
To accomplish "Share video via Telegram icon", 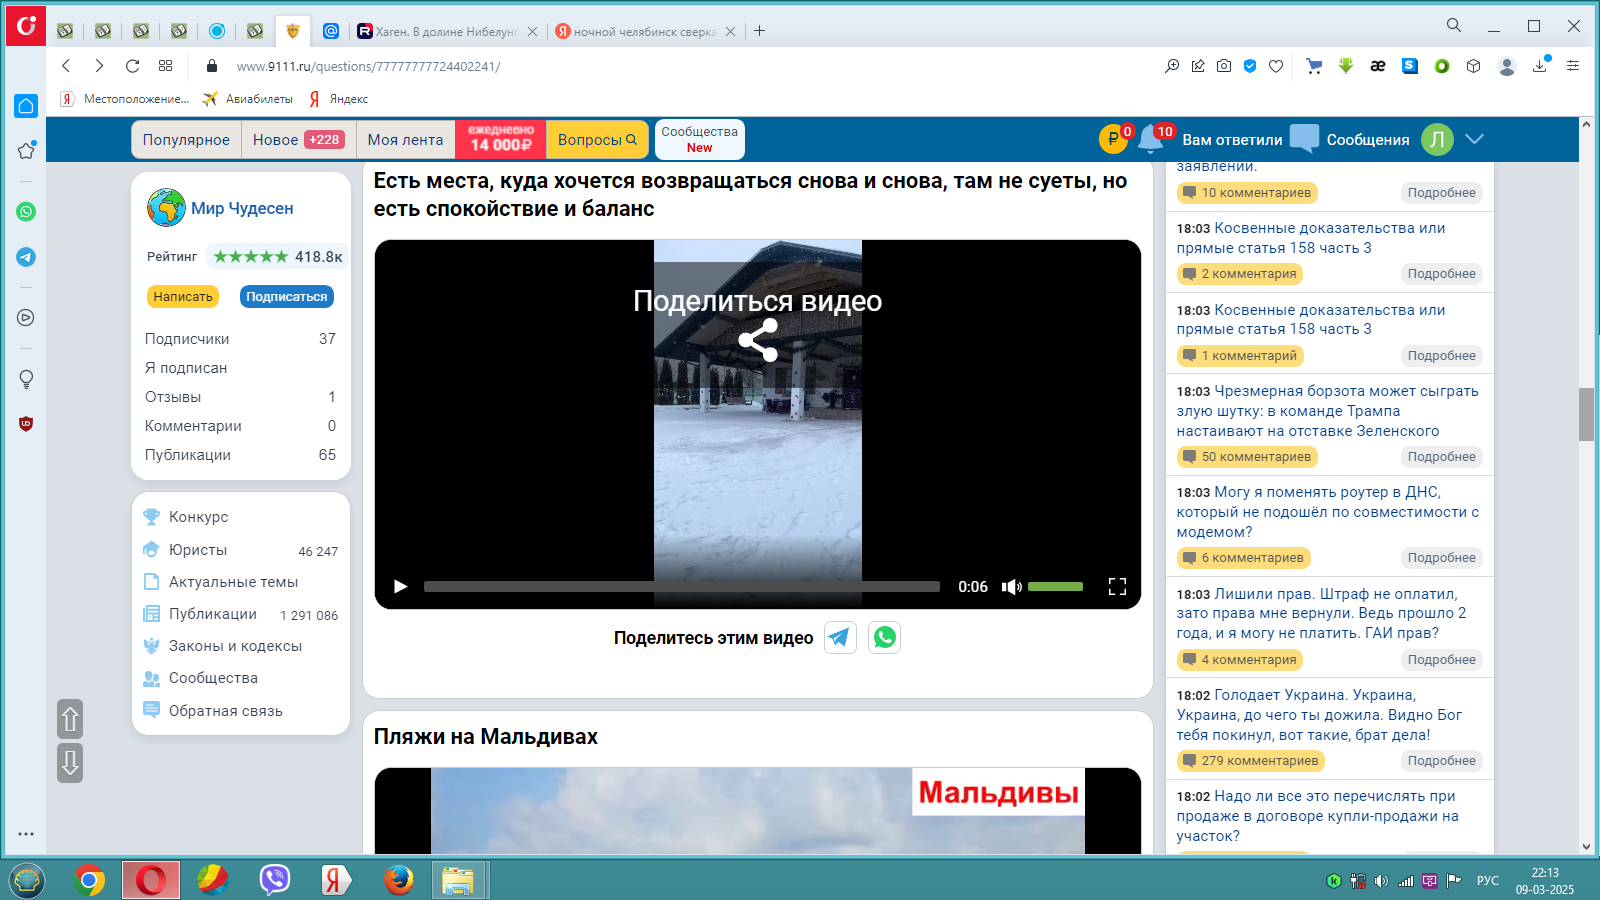I will (840, 637).
